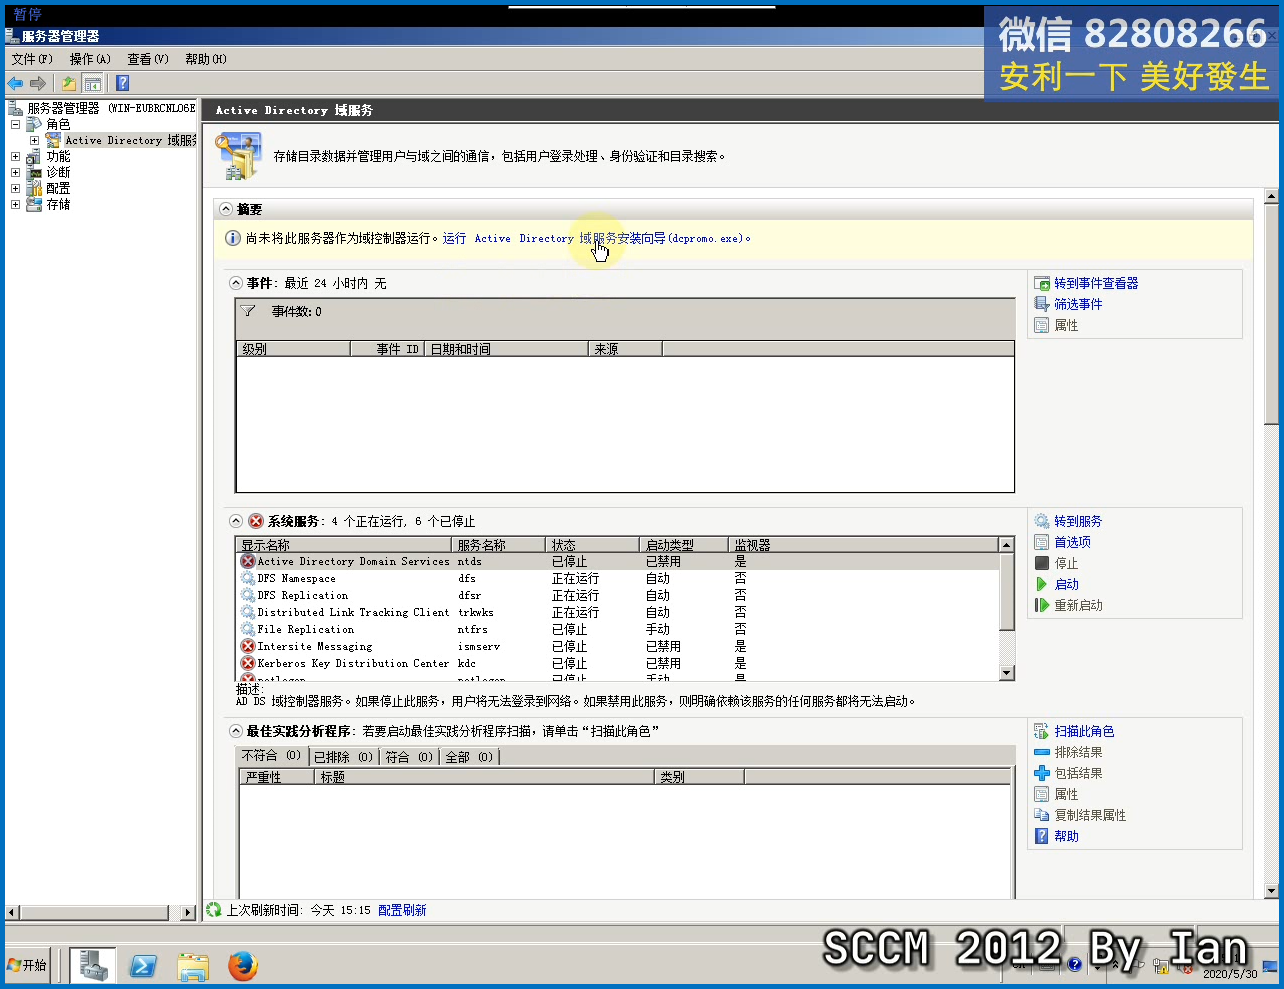Expand the 功能 tree node

(15, 156)
